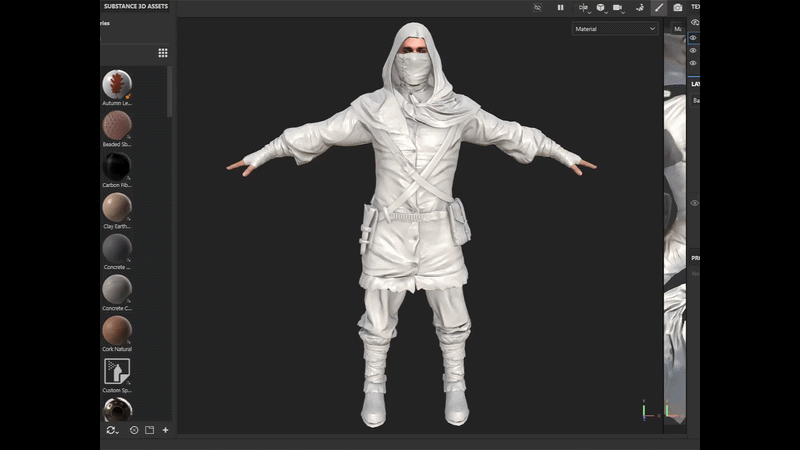
Task: Pause the viewport rendering
Action: 560,7
